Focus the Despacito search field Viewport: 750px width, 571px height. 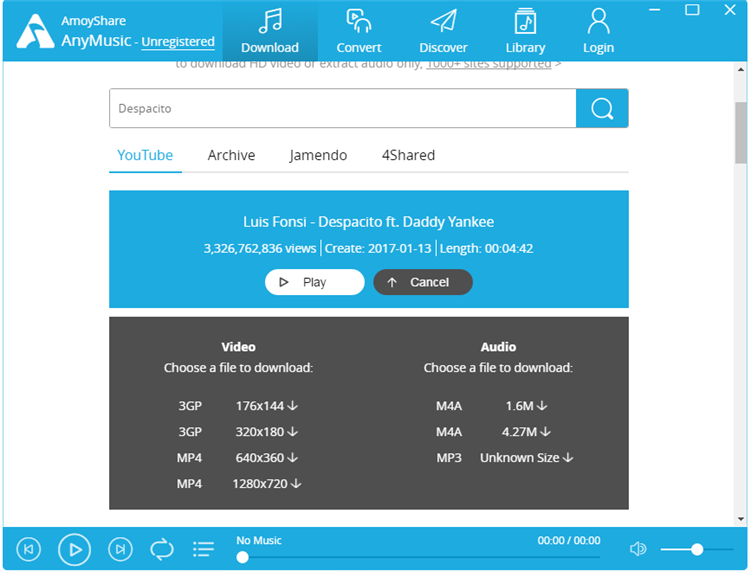(x=342, y=108)
